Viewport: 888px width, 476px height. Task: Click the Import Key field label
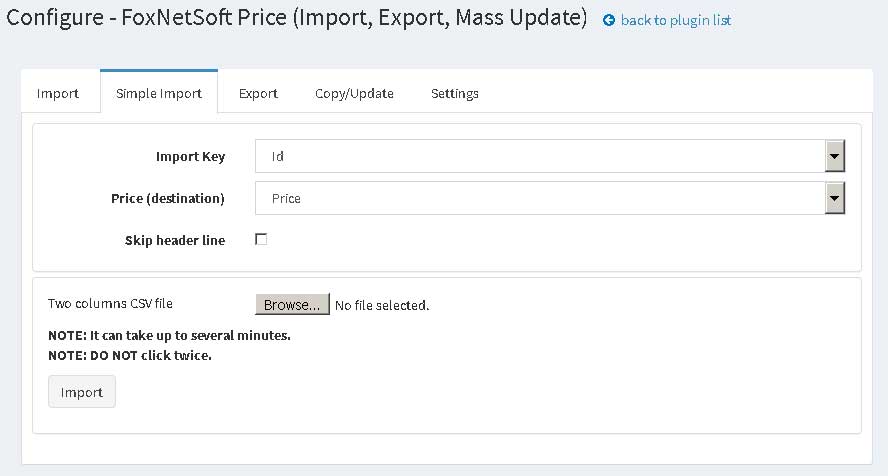[190, 157]
